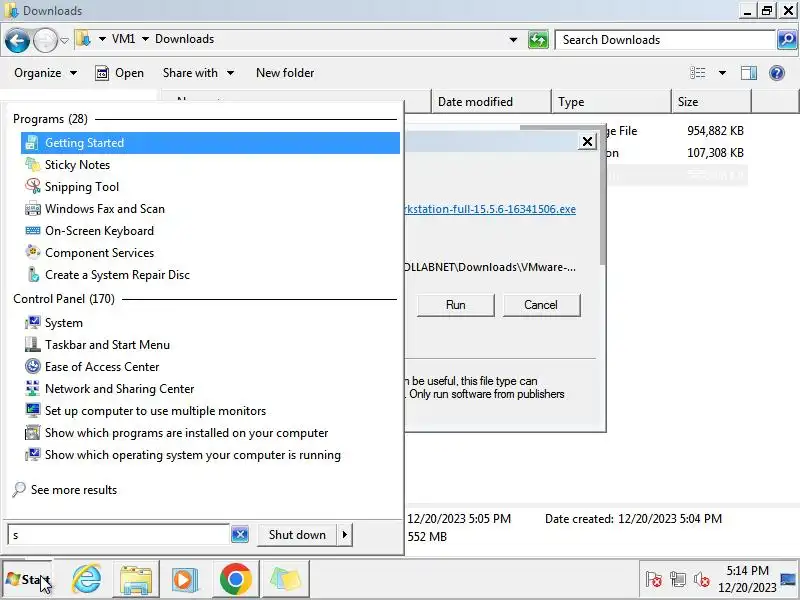Click Open in the explorer toolbar
The height and width of the screenshot is (600, 800).
119,73
